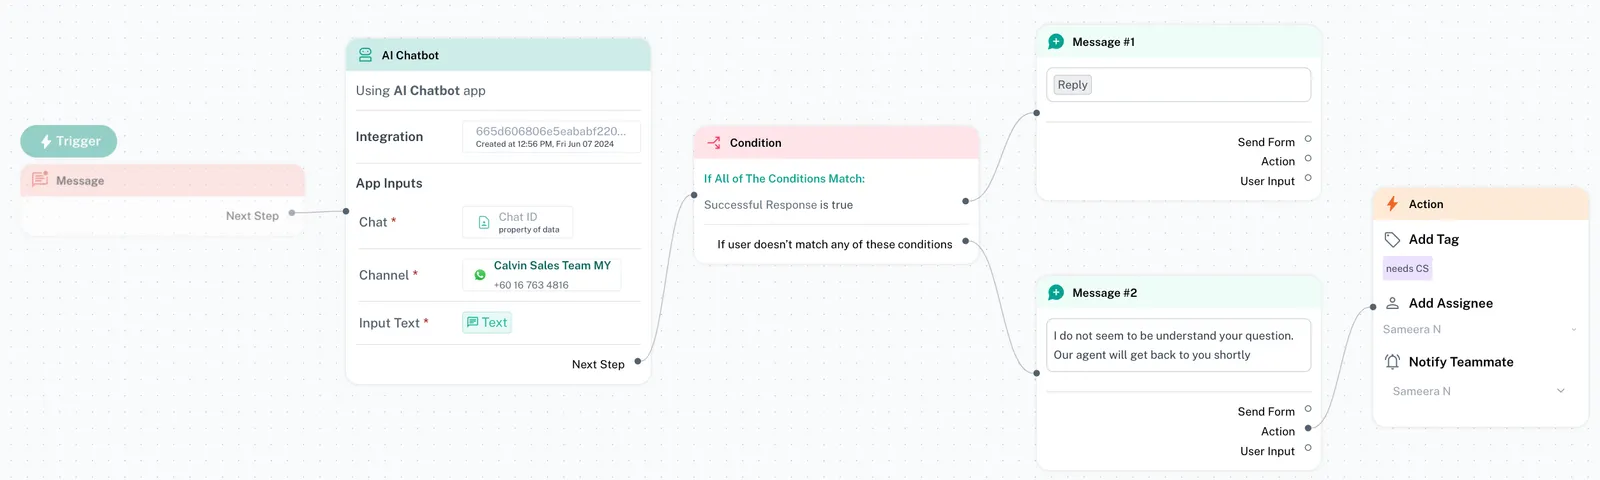Click the Notify Teammate bell icon
1600x480 pixels.
tap(1392, 362)
